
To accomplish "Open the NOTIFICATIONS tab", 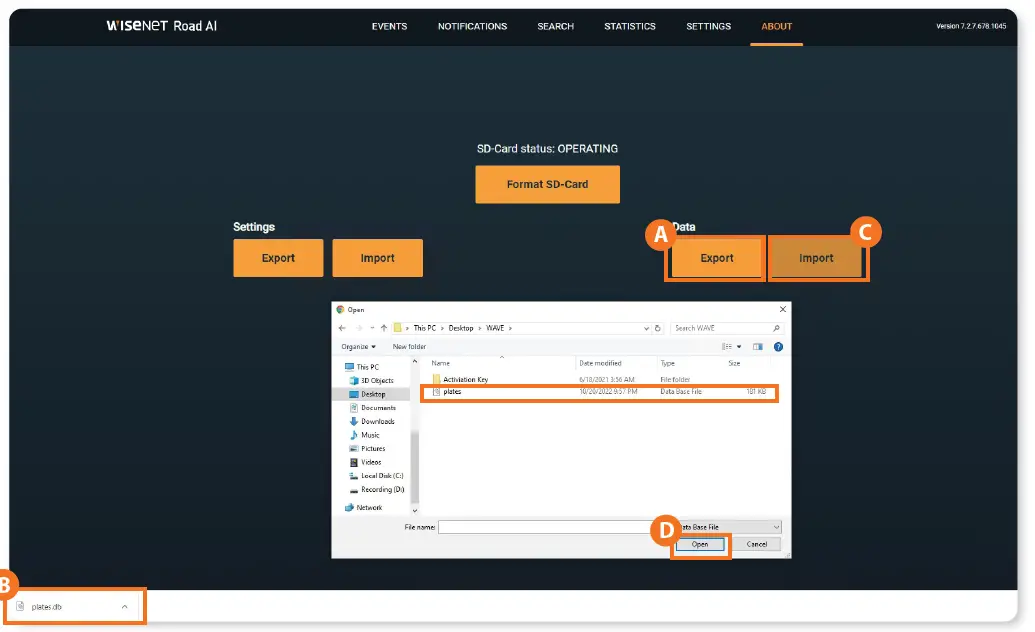I will click(x=472, y=26).
